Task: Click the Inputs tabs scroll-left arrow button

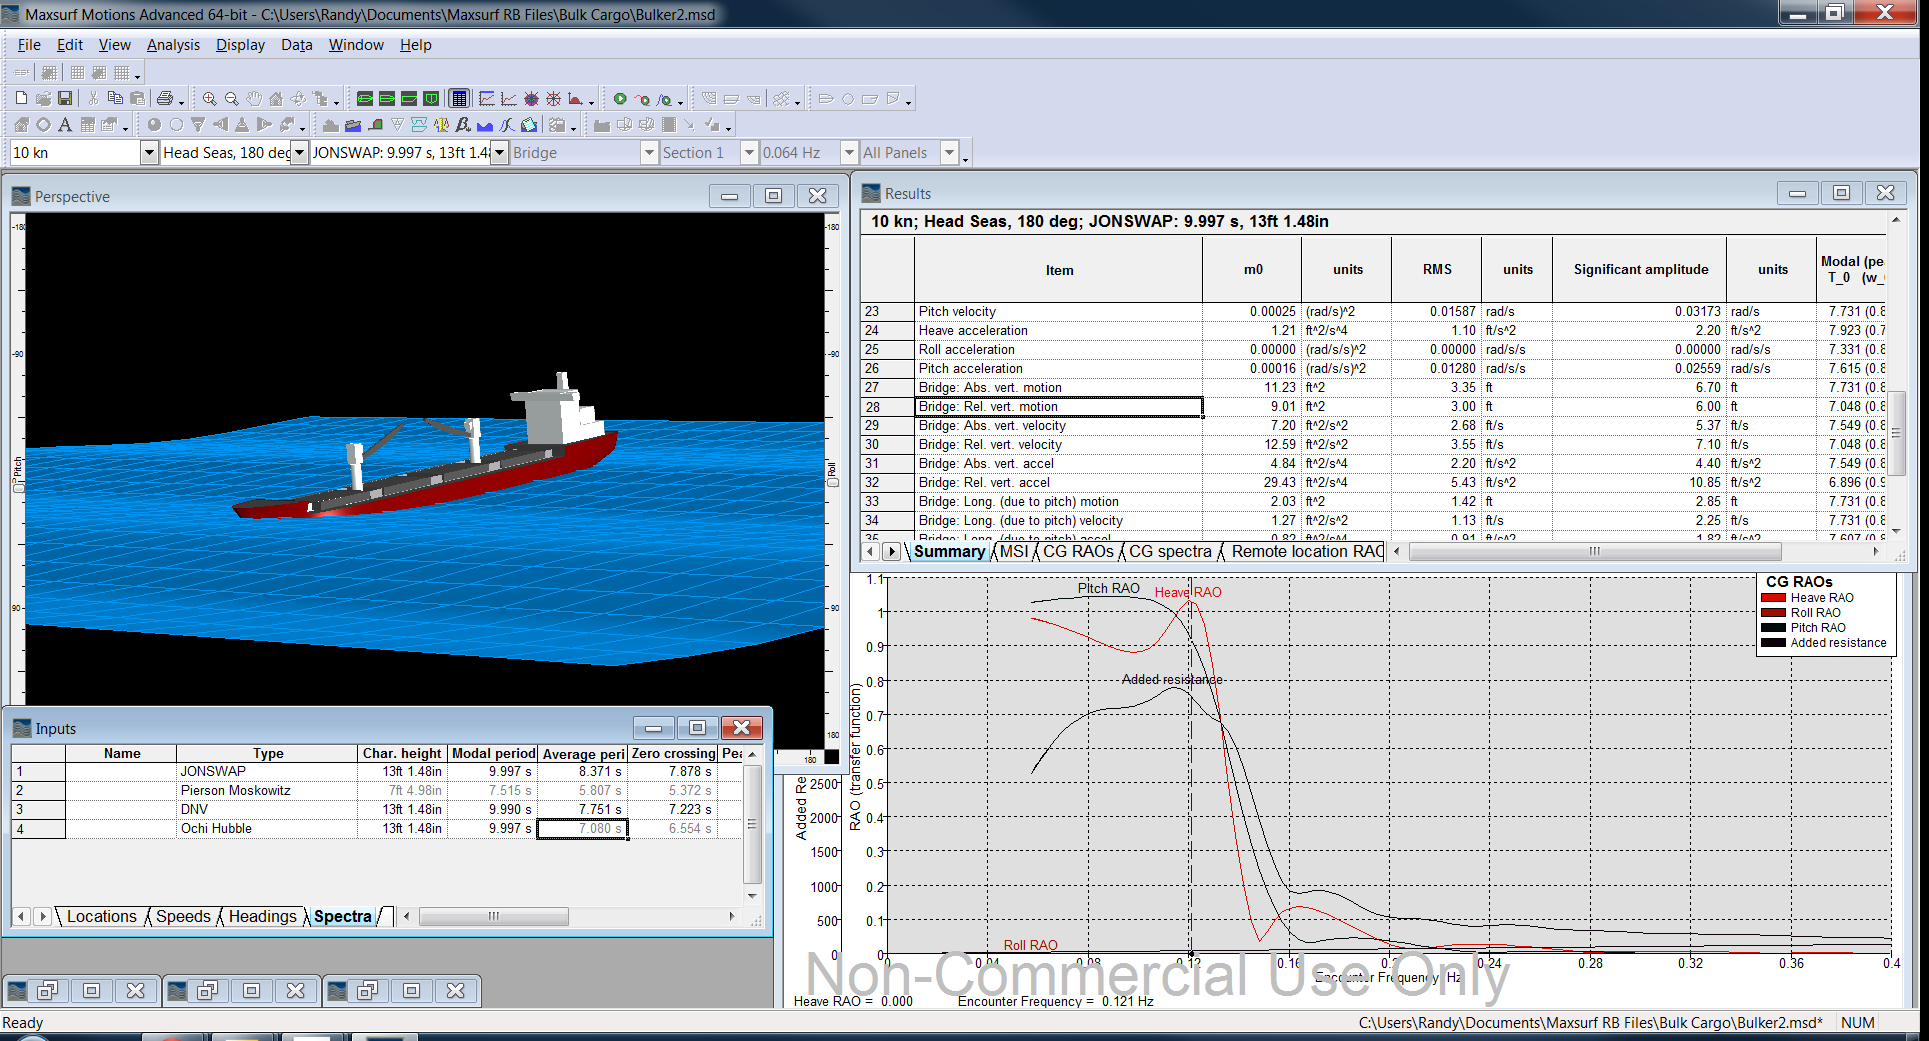Action: pos(21,916)
